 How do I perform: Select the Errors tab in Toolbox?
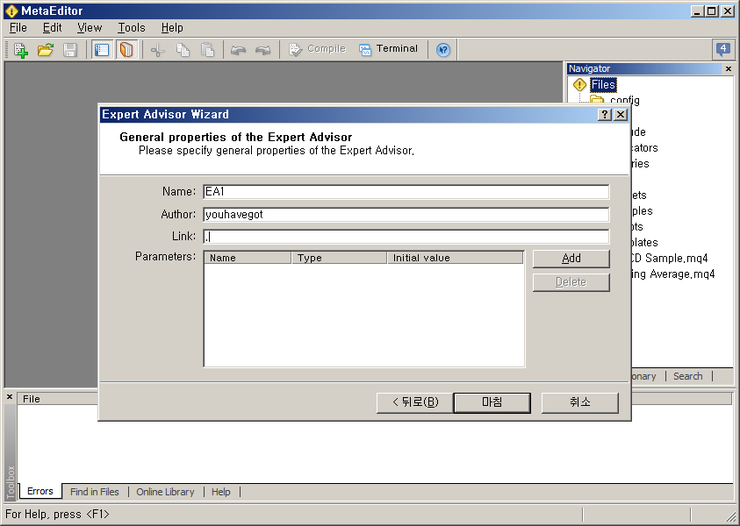point(40,491)
